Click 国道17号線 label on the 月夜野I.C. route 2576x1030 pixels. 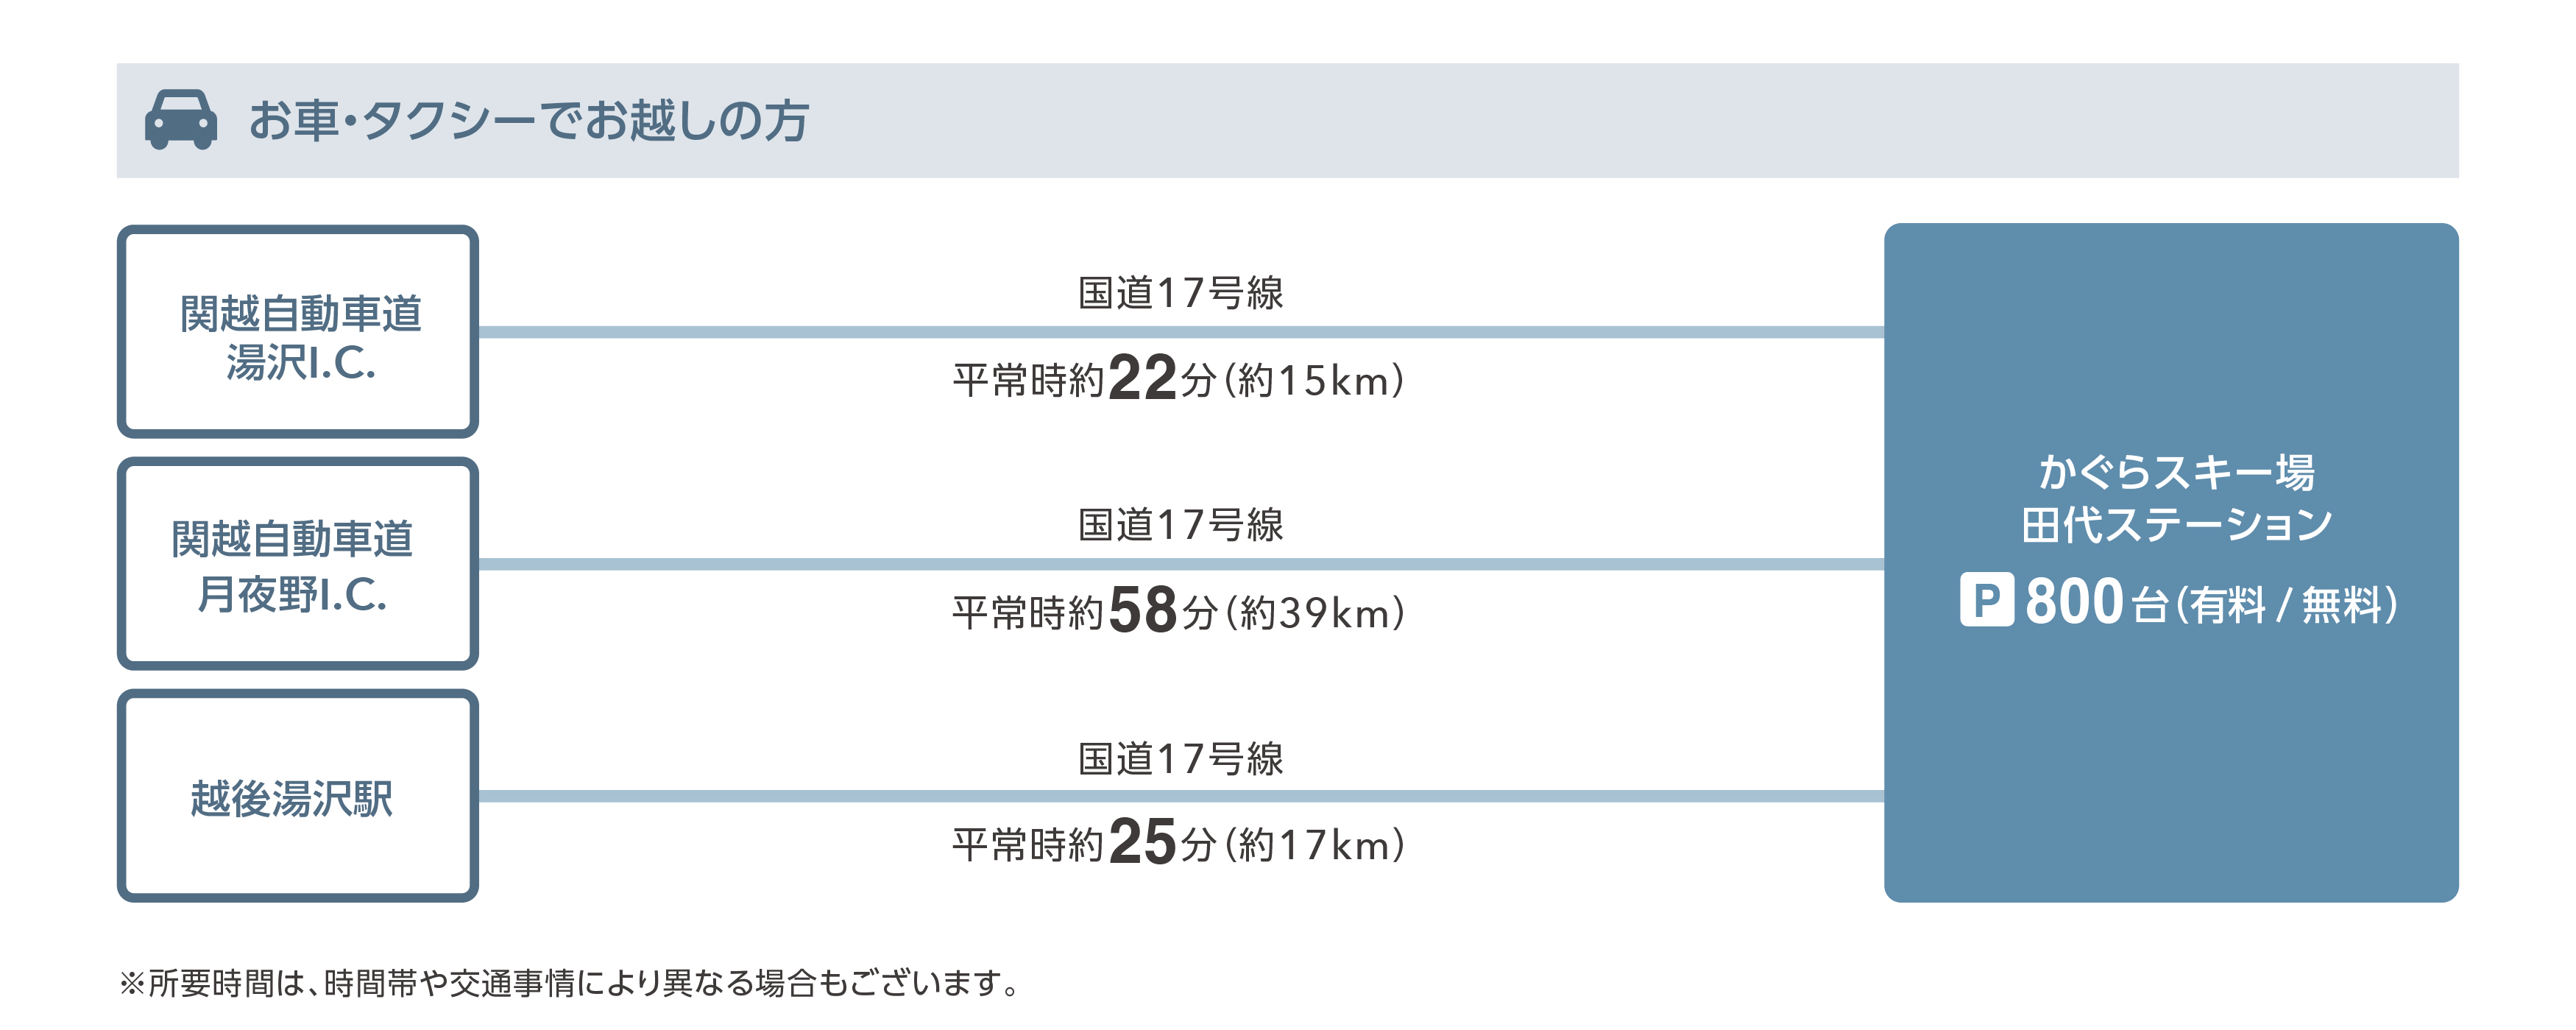pos(1180,525)
